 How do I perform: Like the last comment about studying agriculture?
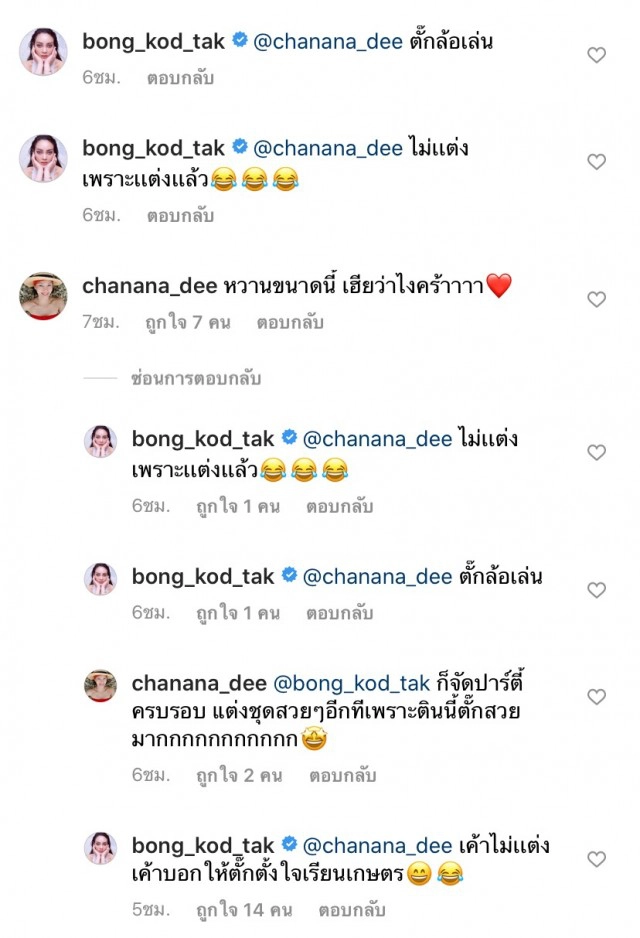597,857
